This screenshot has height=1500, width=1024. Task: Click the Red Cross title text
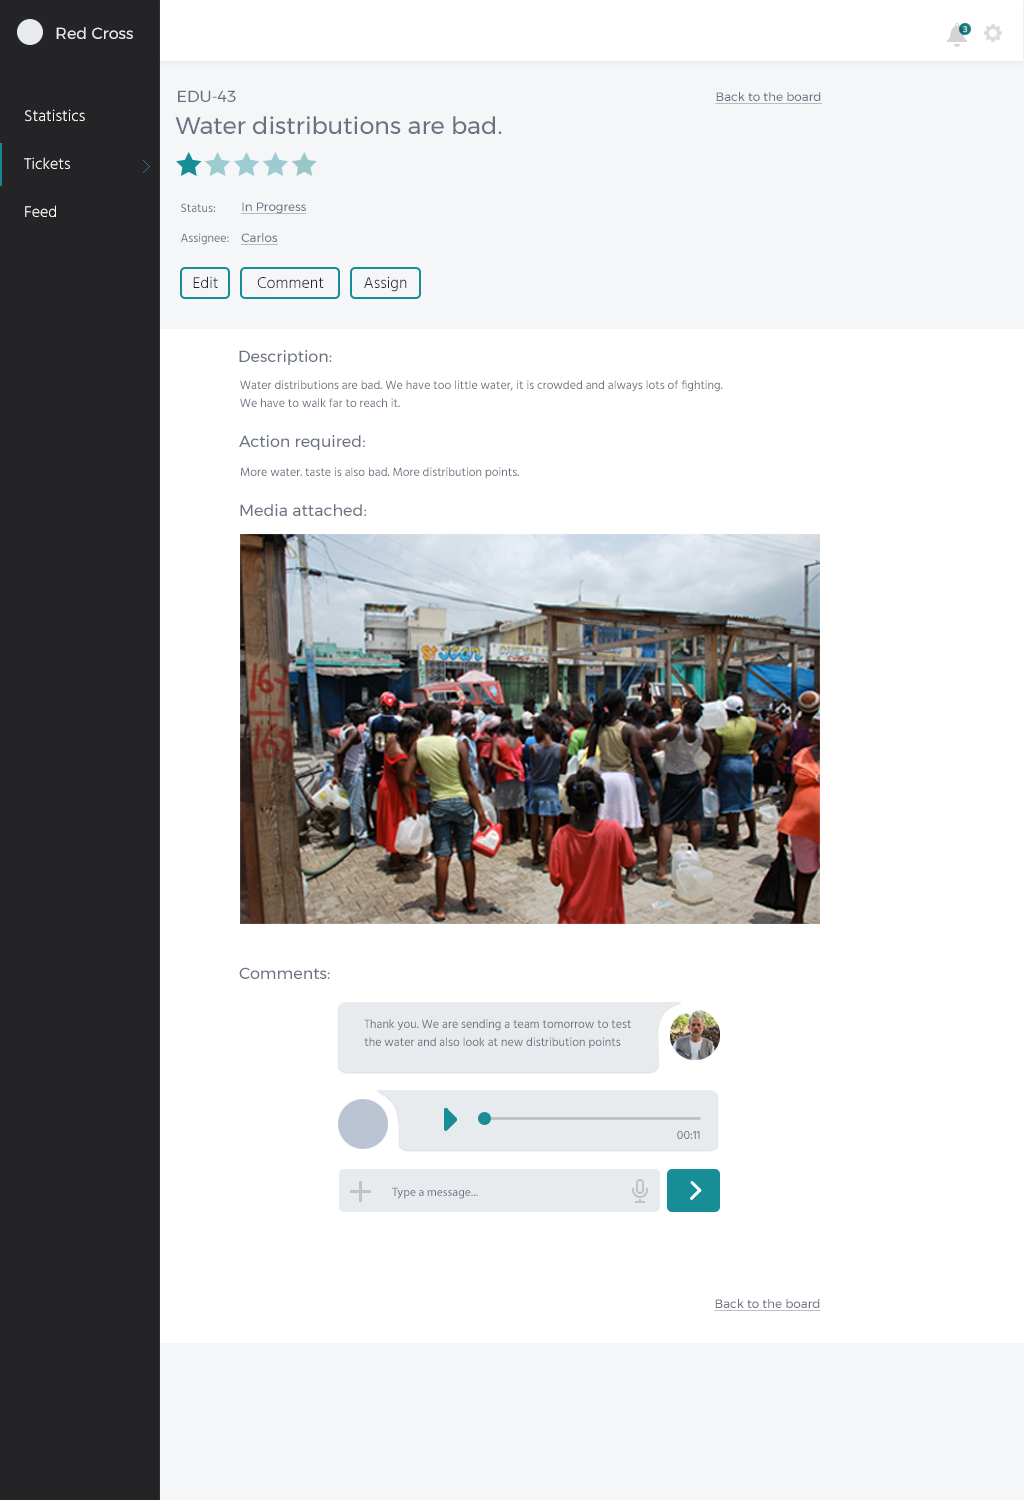point(94,33)
